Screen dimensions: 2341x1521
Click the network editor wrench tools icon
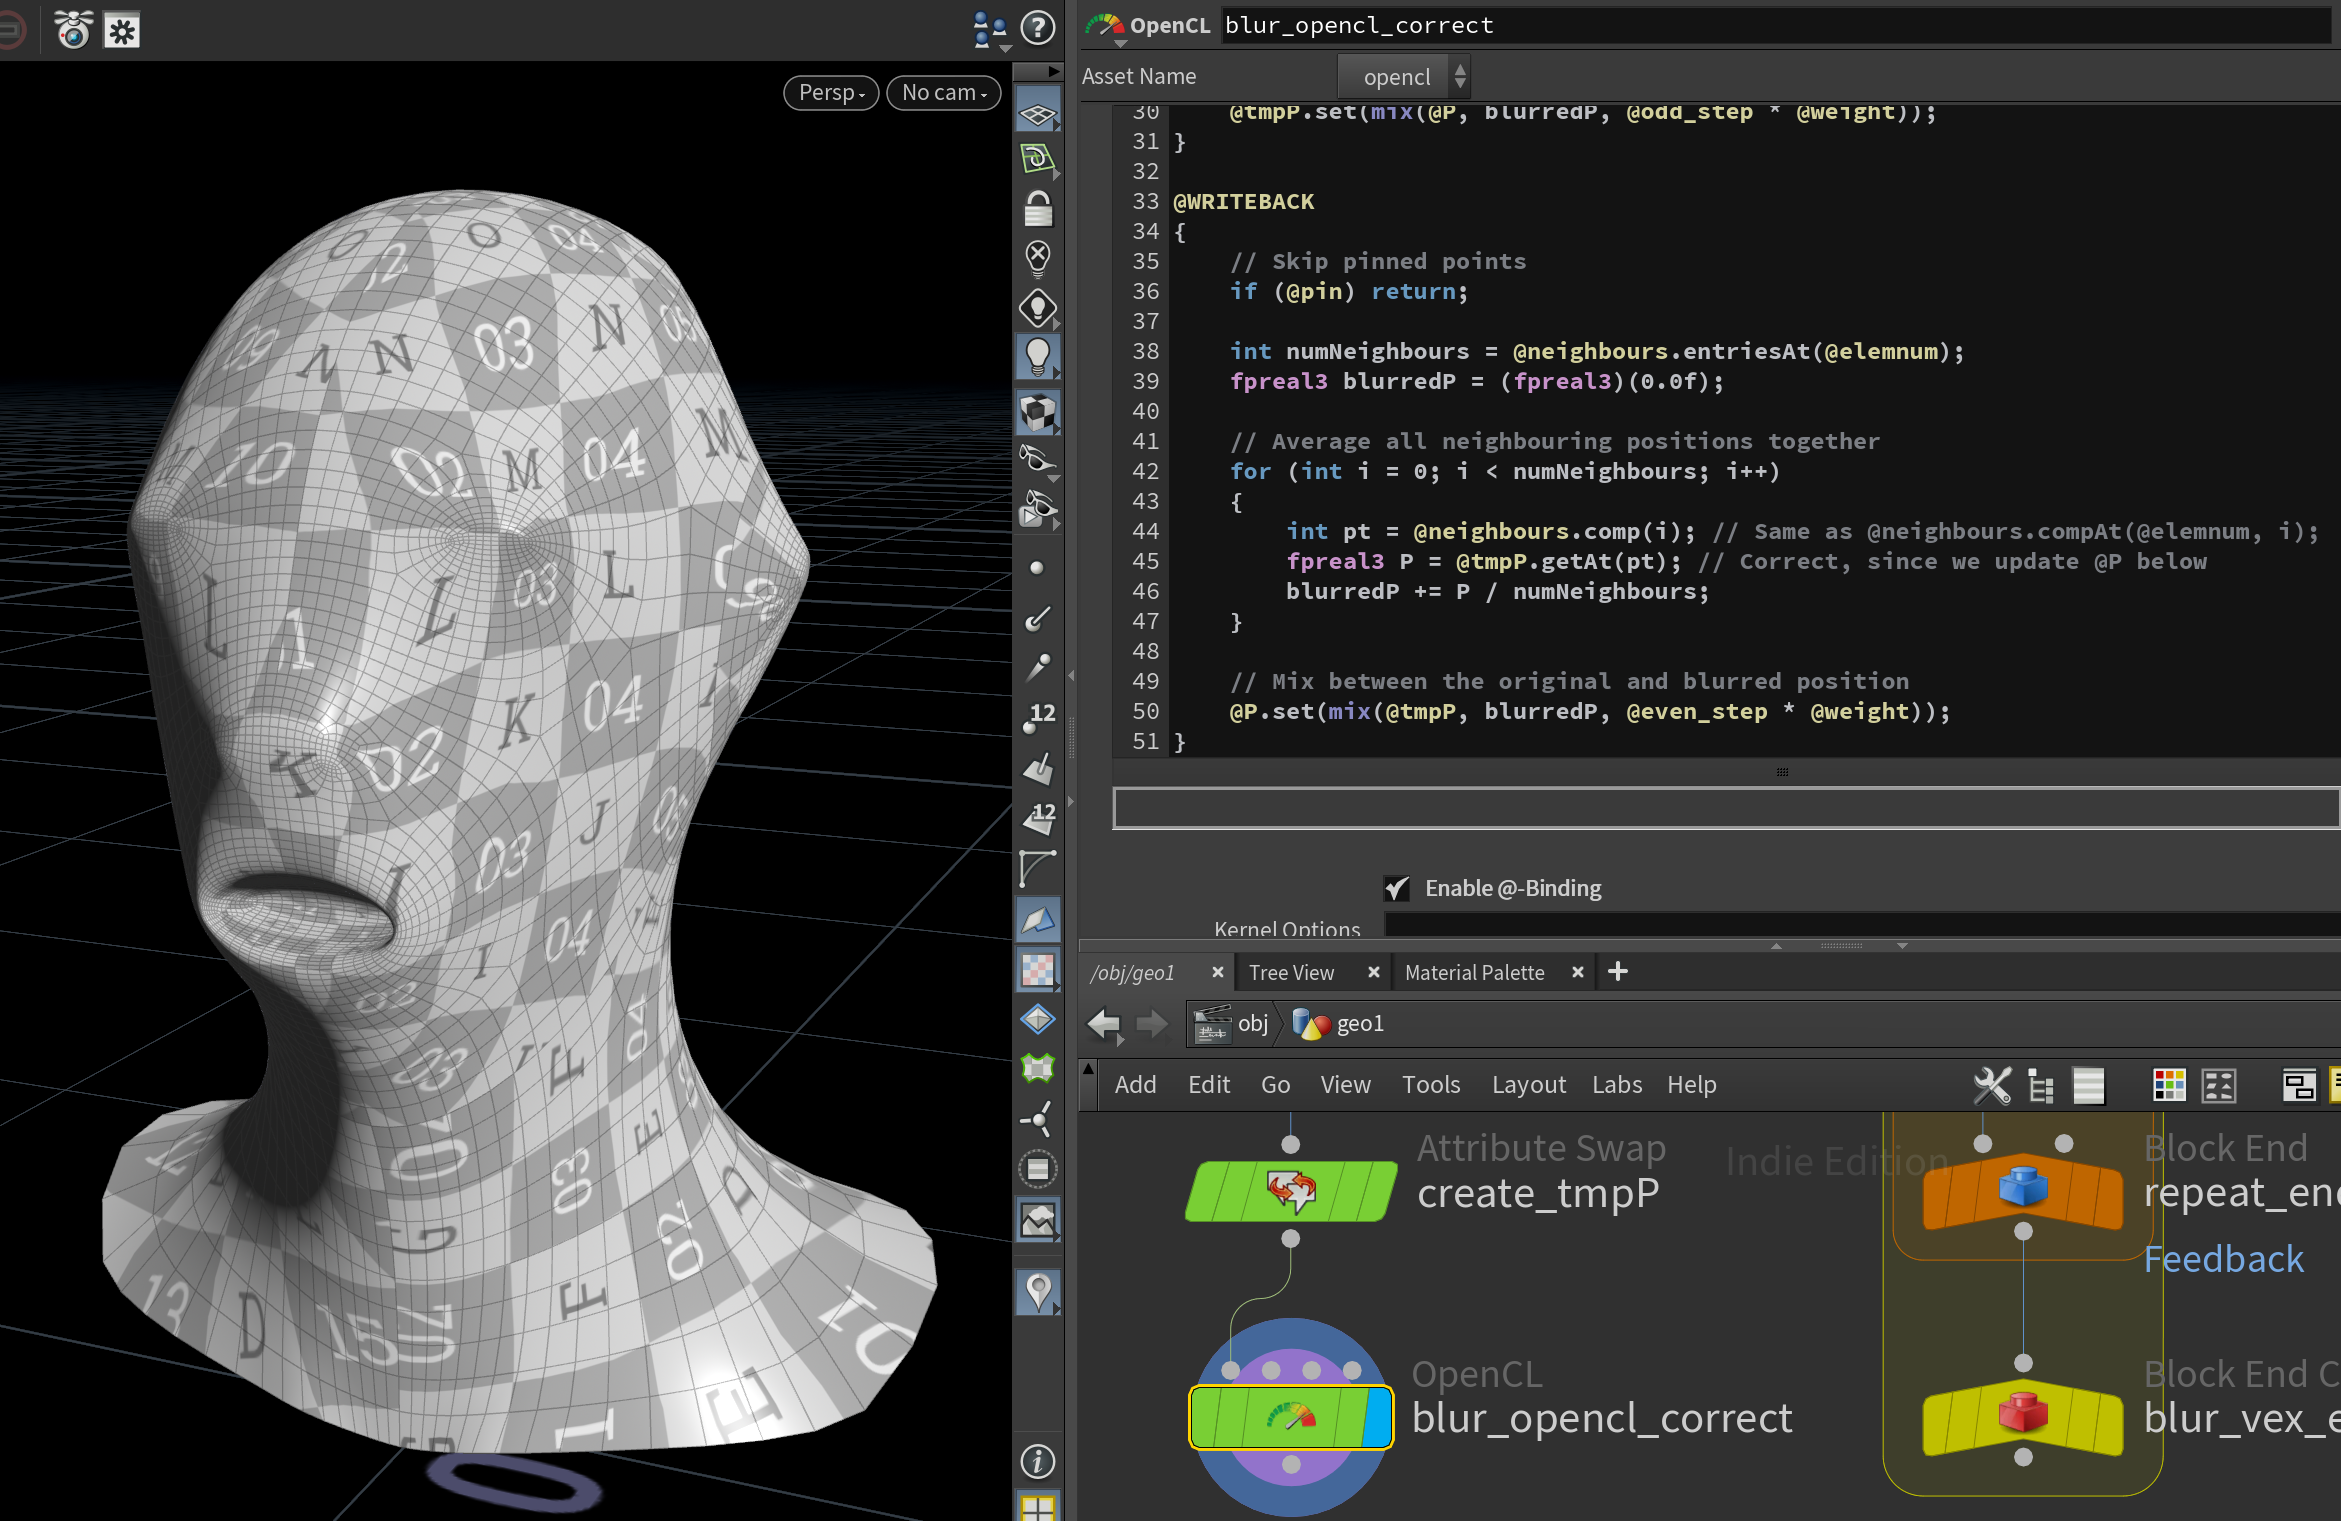pyautogui.click(x=1991, y=1085)
